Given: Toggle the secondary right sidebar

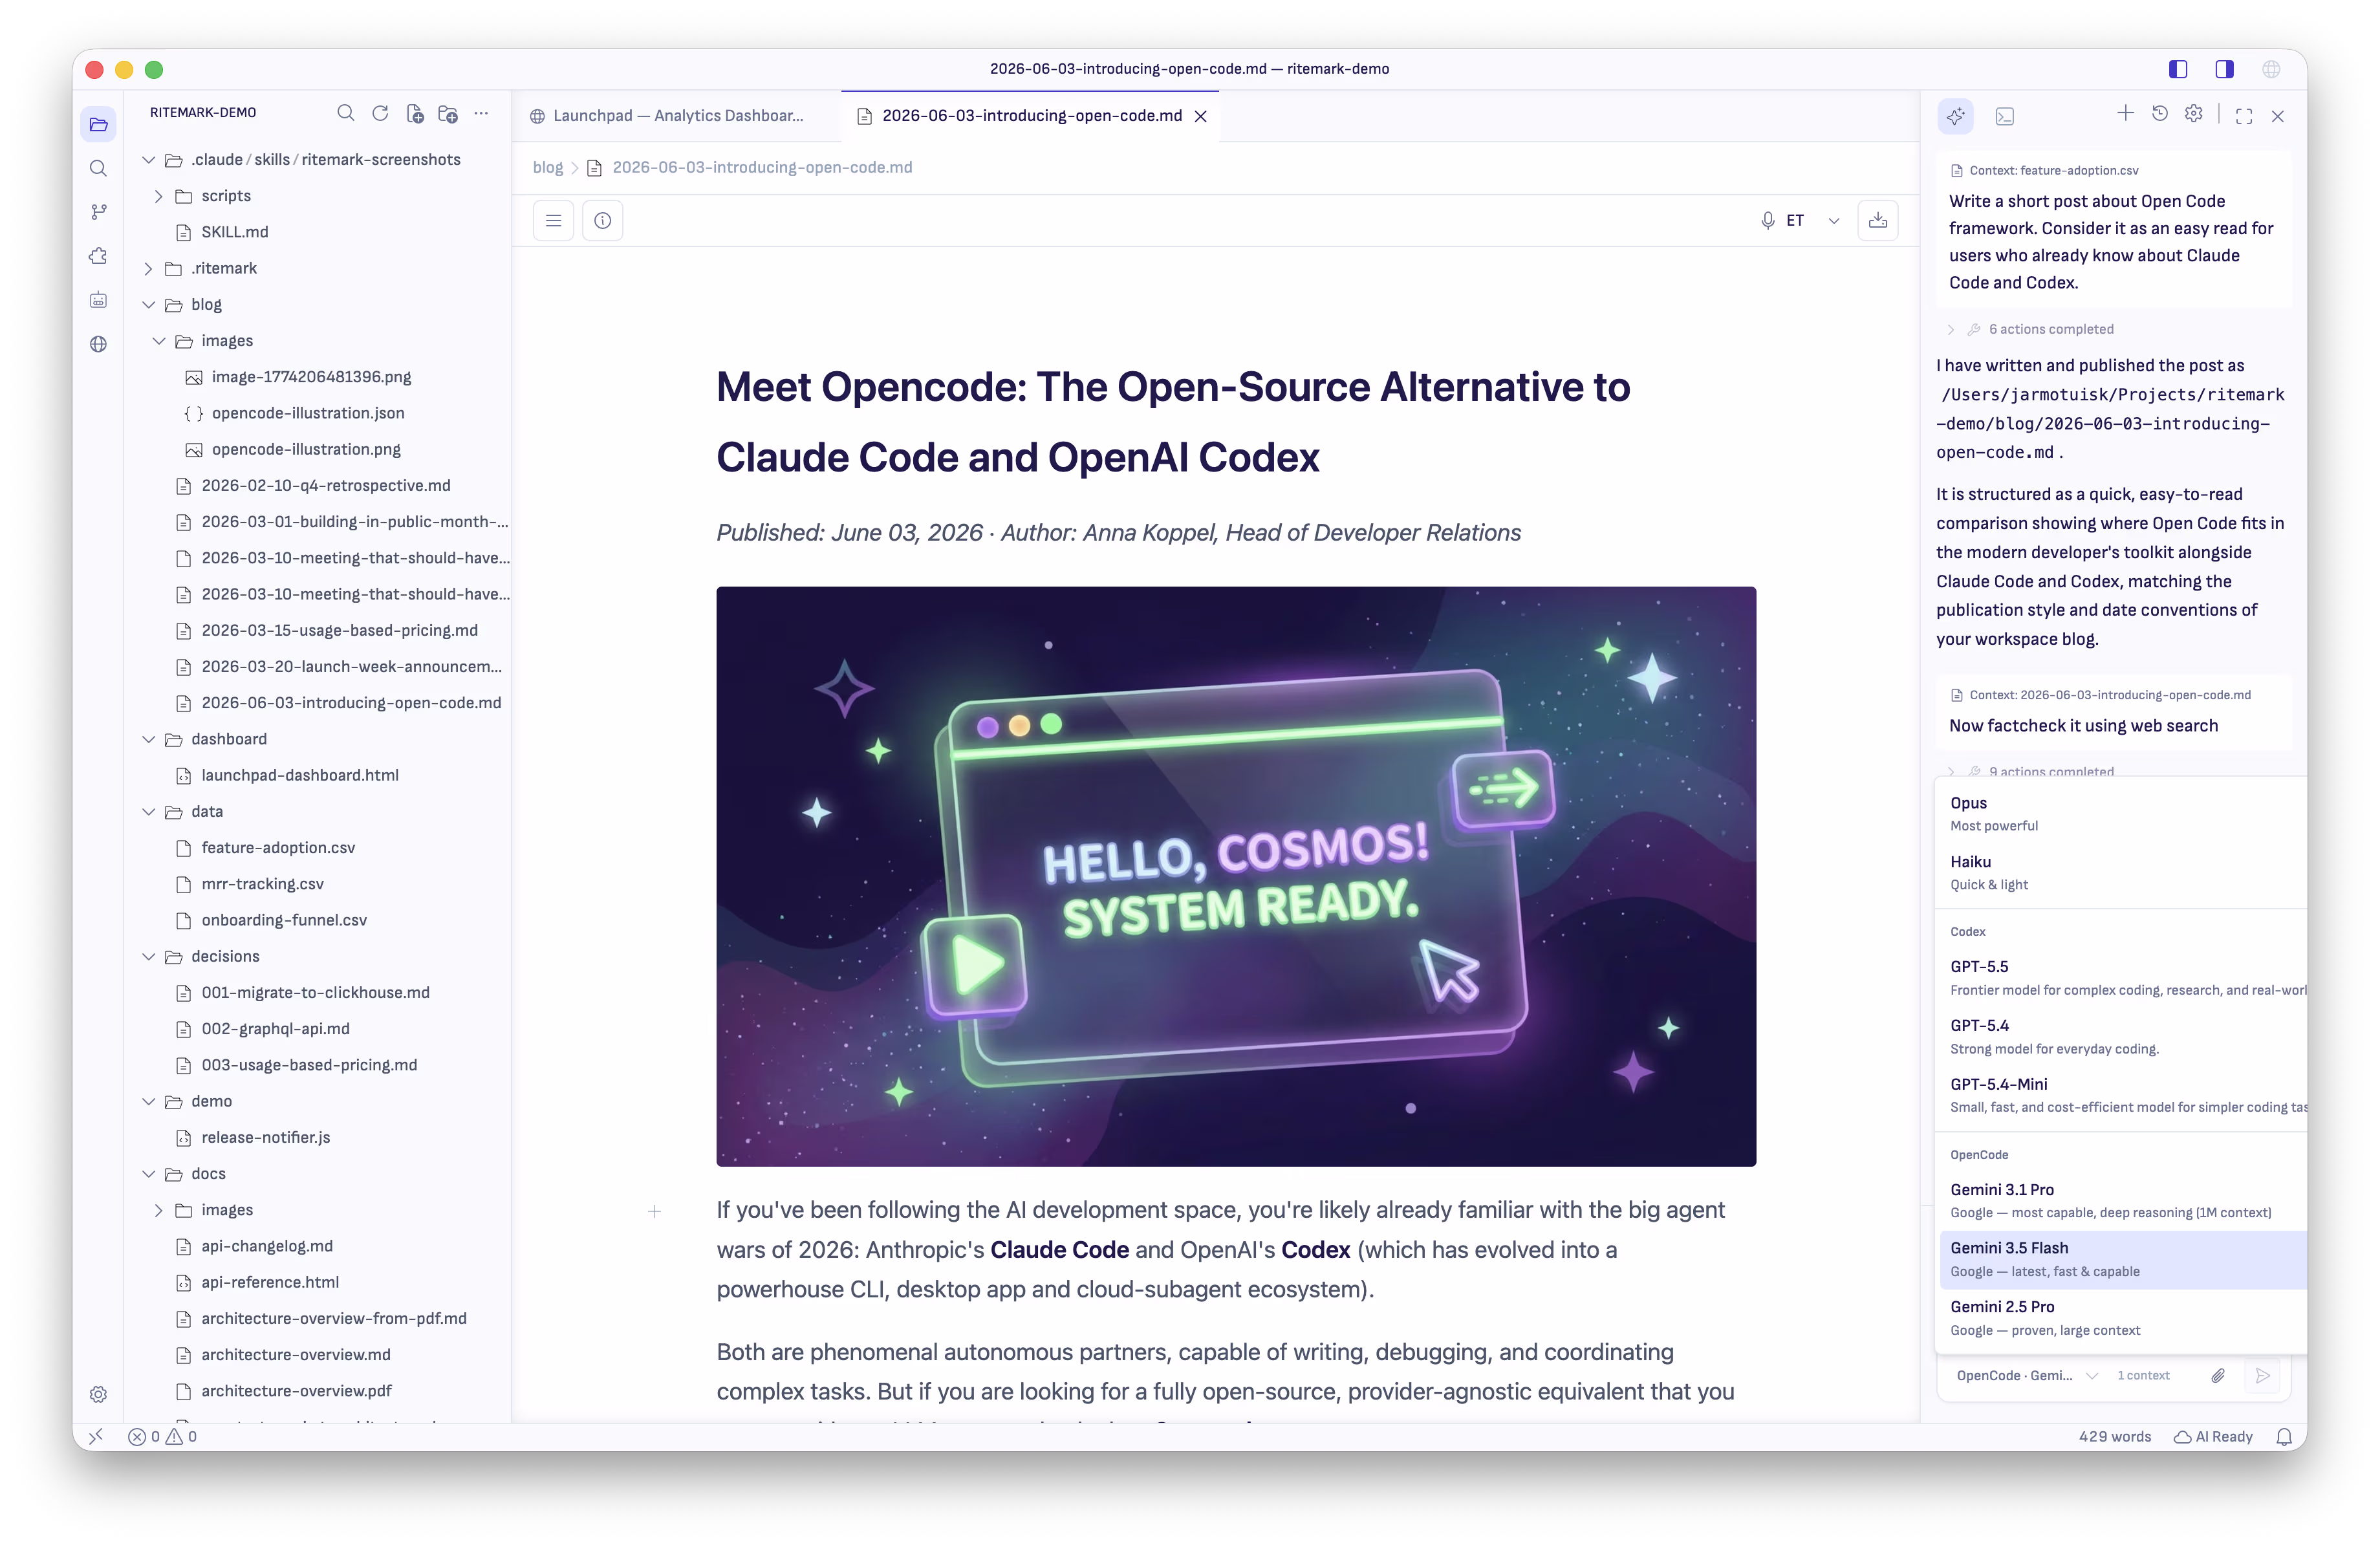Looking at the screenshot, I should tap(2224, 69).
